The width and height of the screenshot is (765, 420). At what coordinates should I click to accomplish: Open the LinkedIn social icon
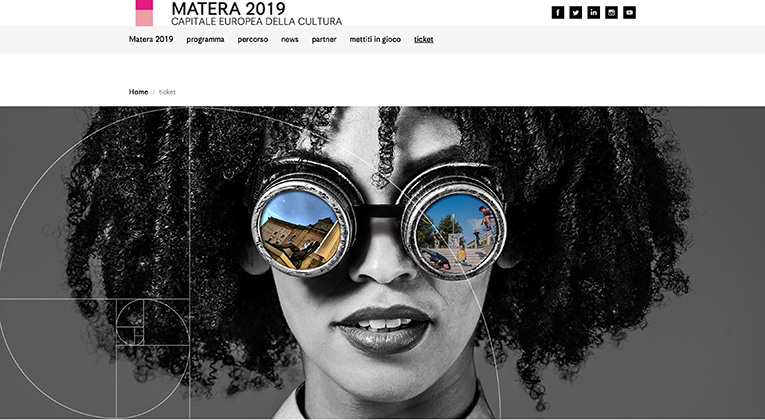[x=593, y=13]
